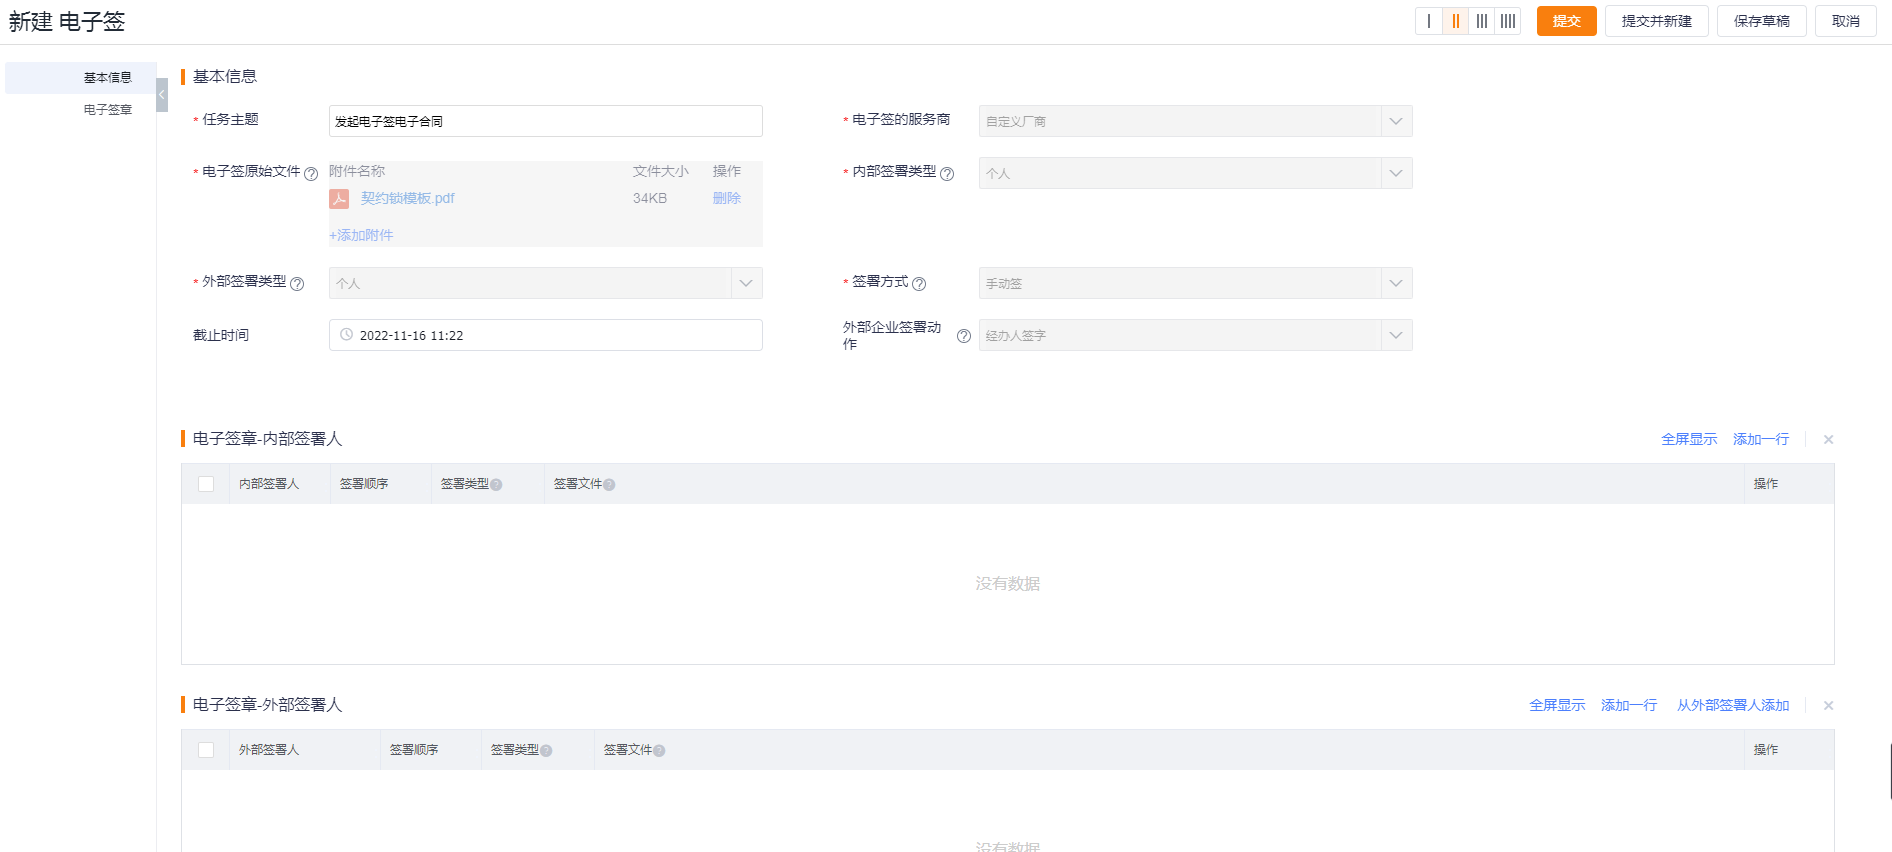Open help for 内部签署类型 field
The width and height of the screenshot is (1892, 852).
coord(947,174)
